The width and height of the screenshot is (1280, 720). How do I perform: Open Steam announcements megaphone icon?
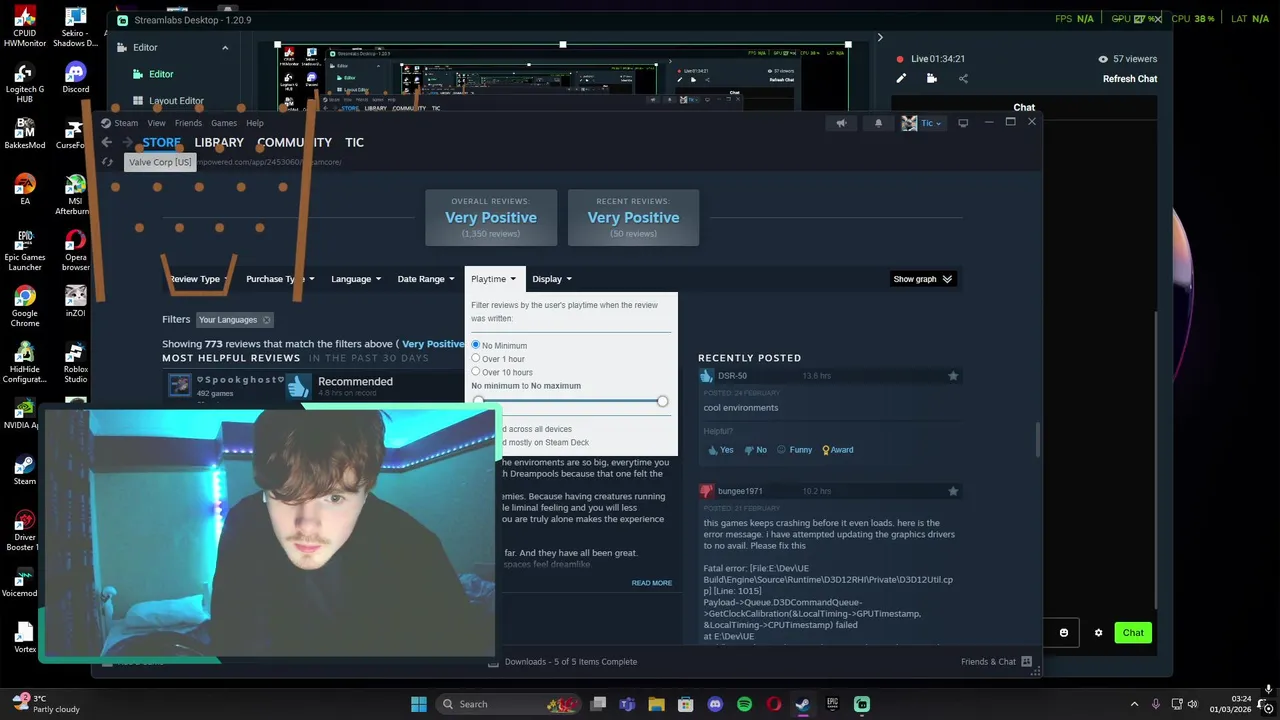click(841, 123)
